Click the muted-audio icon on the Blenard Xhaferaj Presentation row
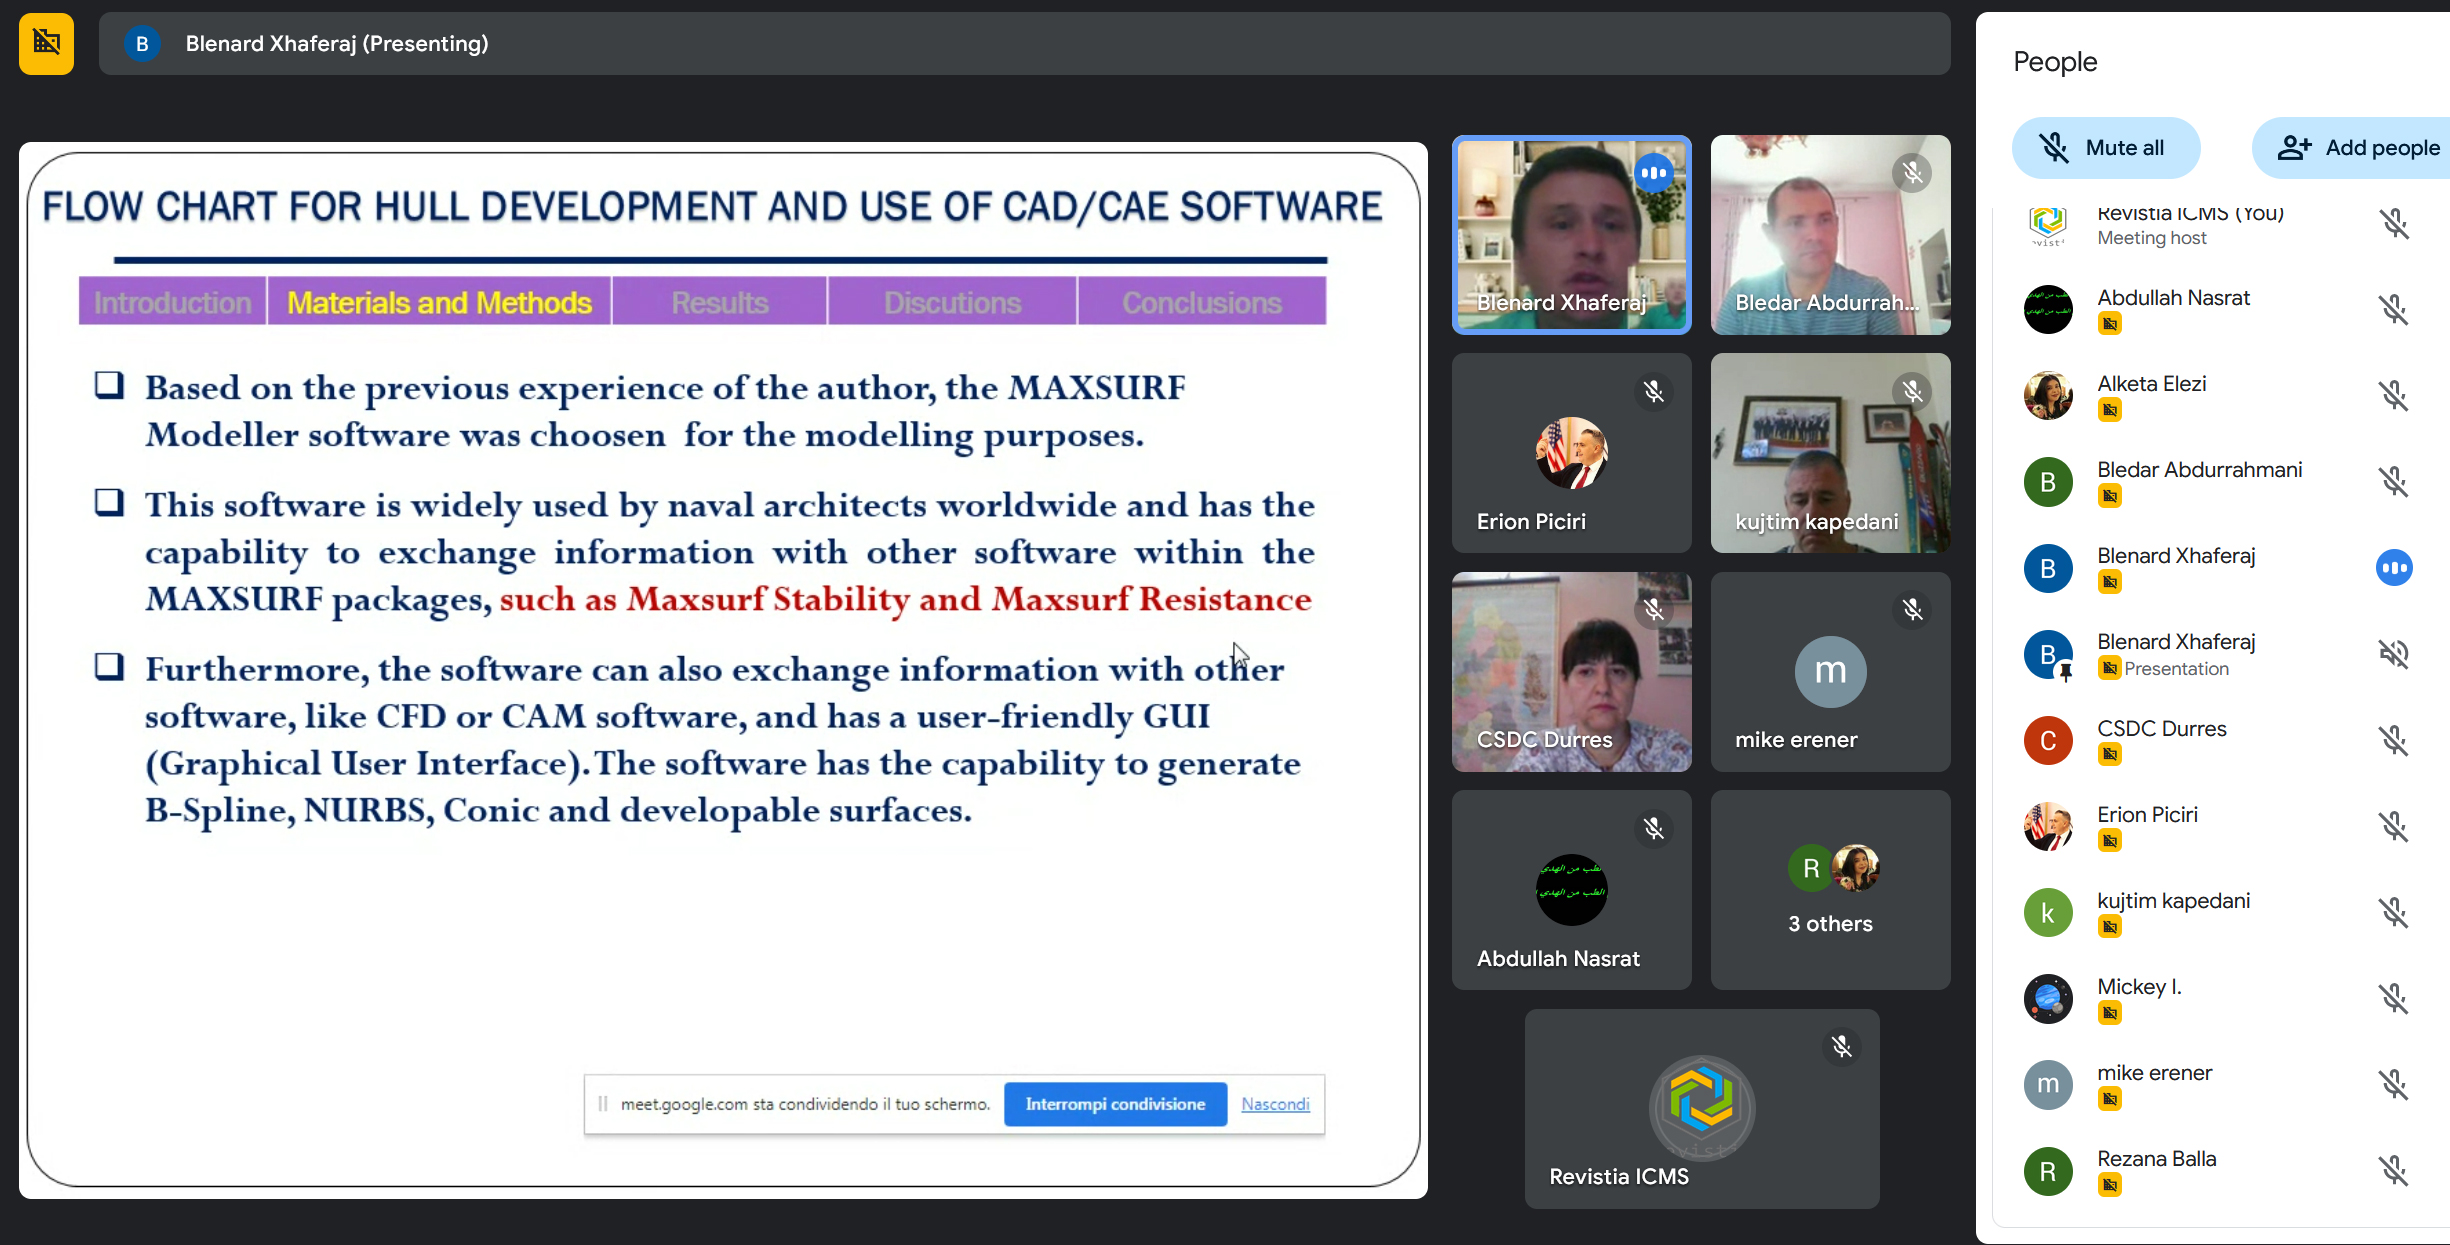Image resolution: width=2450 pixels, height=1245 pixels. [x=2393, y=654]
